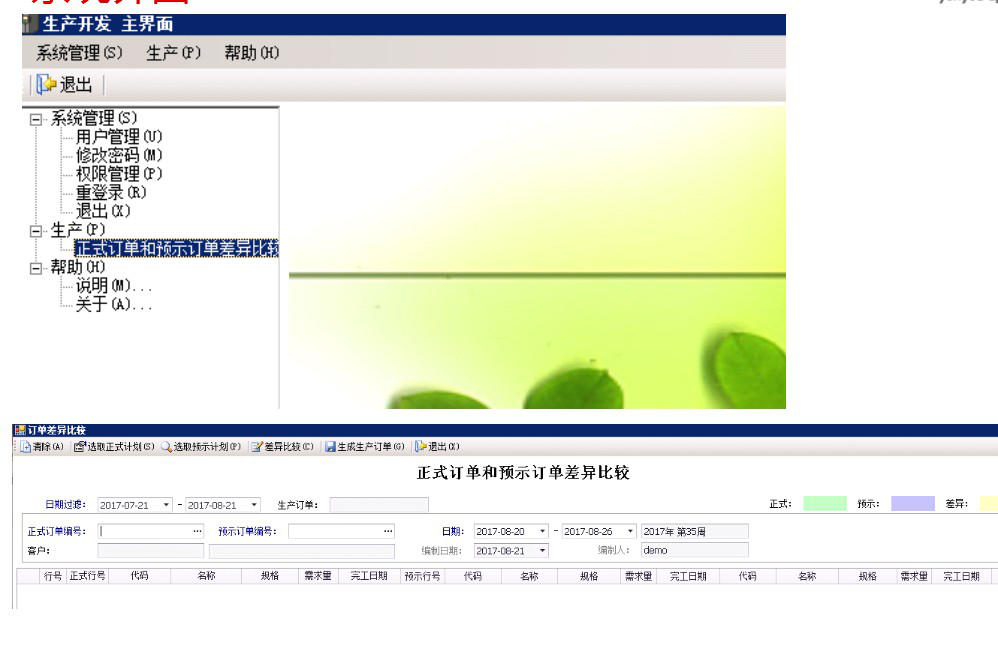The width and height of the screenshot is (998, 653).
Task: Open the 系统管理 menu in menu bar
Action: coord(79,53)
